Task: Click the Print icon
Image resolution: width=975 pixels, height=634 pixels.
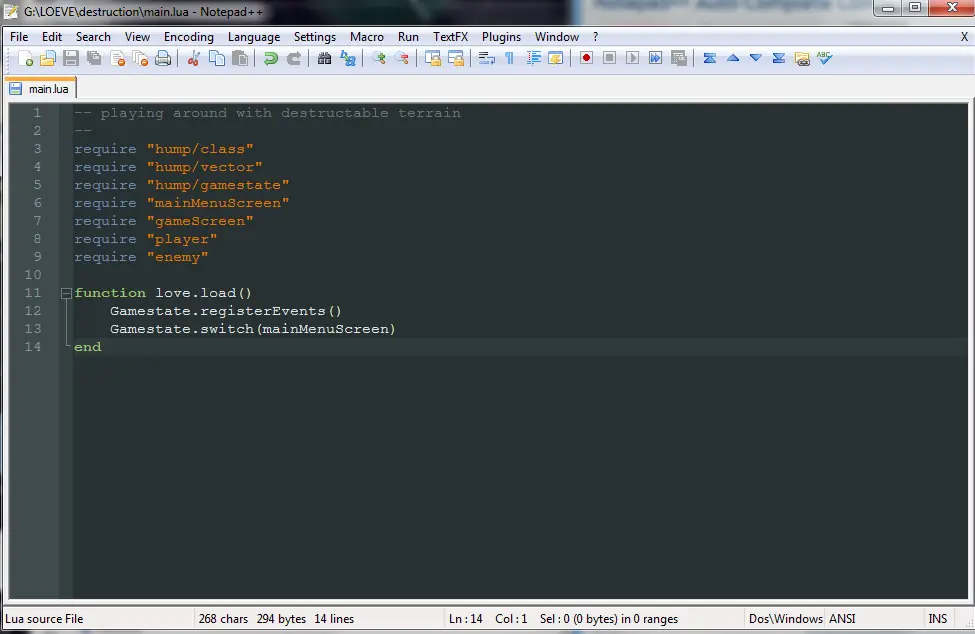Action: tap(163, 58)
